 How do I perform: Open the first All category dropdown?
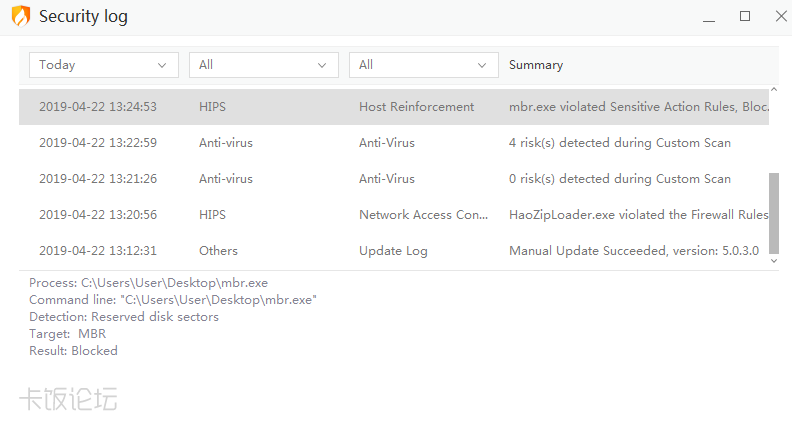tap(264, 65)
